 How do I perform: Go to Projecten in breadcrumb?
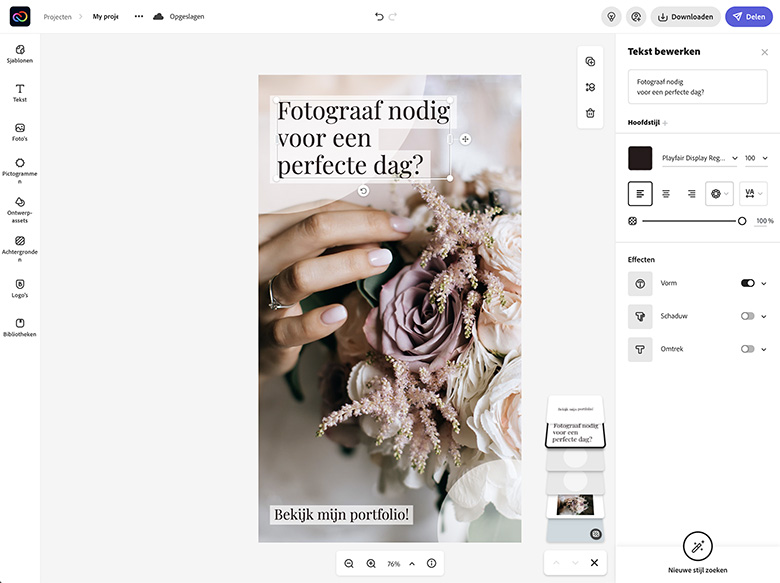point(57,17)
